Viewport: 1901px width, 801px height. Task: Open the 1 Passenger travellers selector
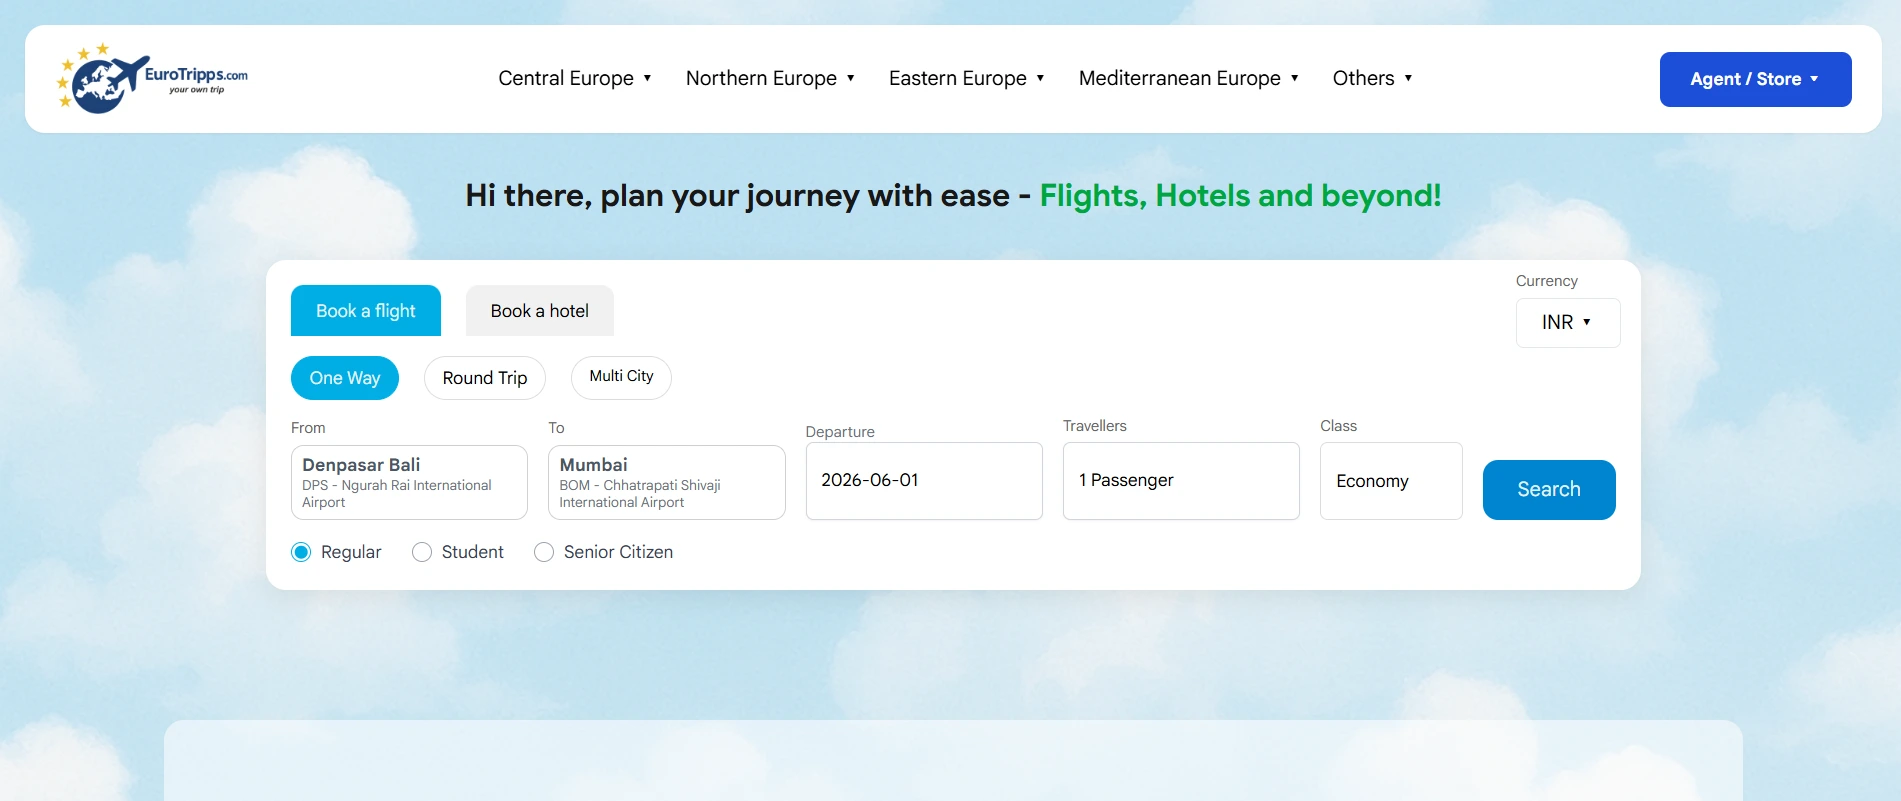1181,481
